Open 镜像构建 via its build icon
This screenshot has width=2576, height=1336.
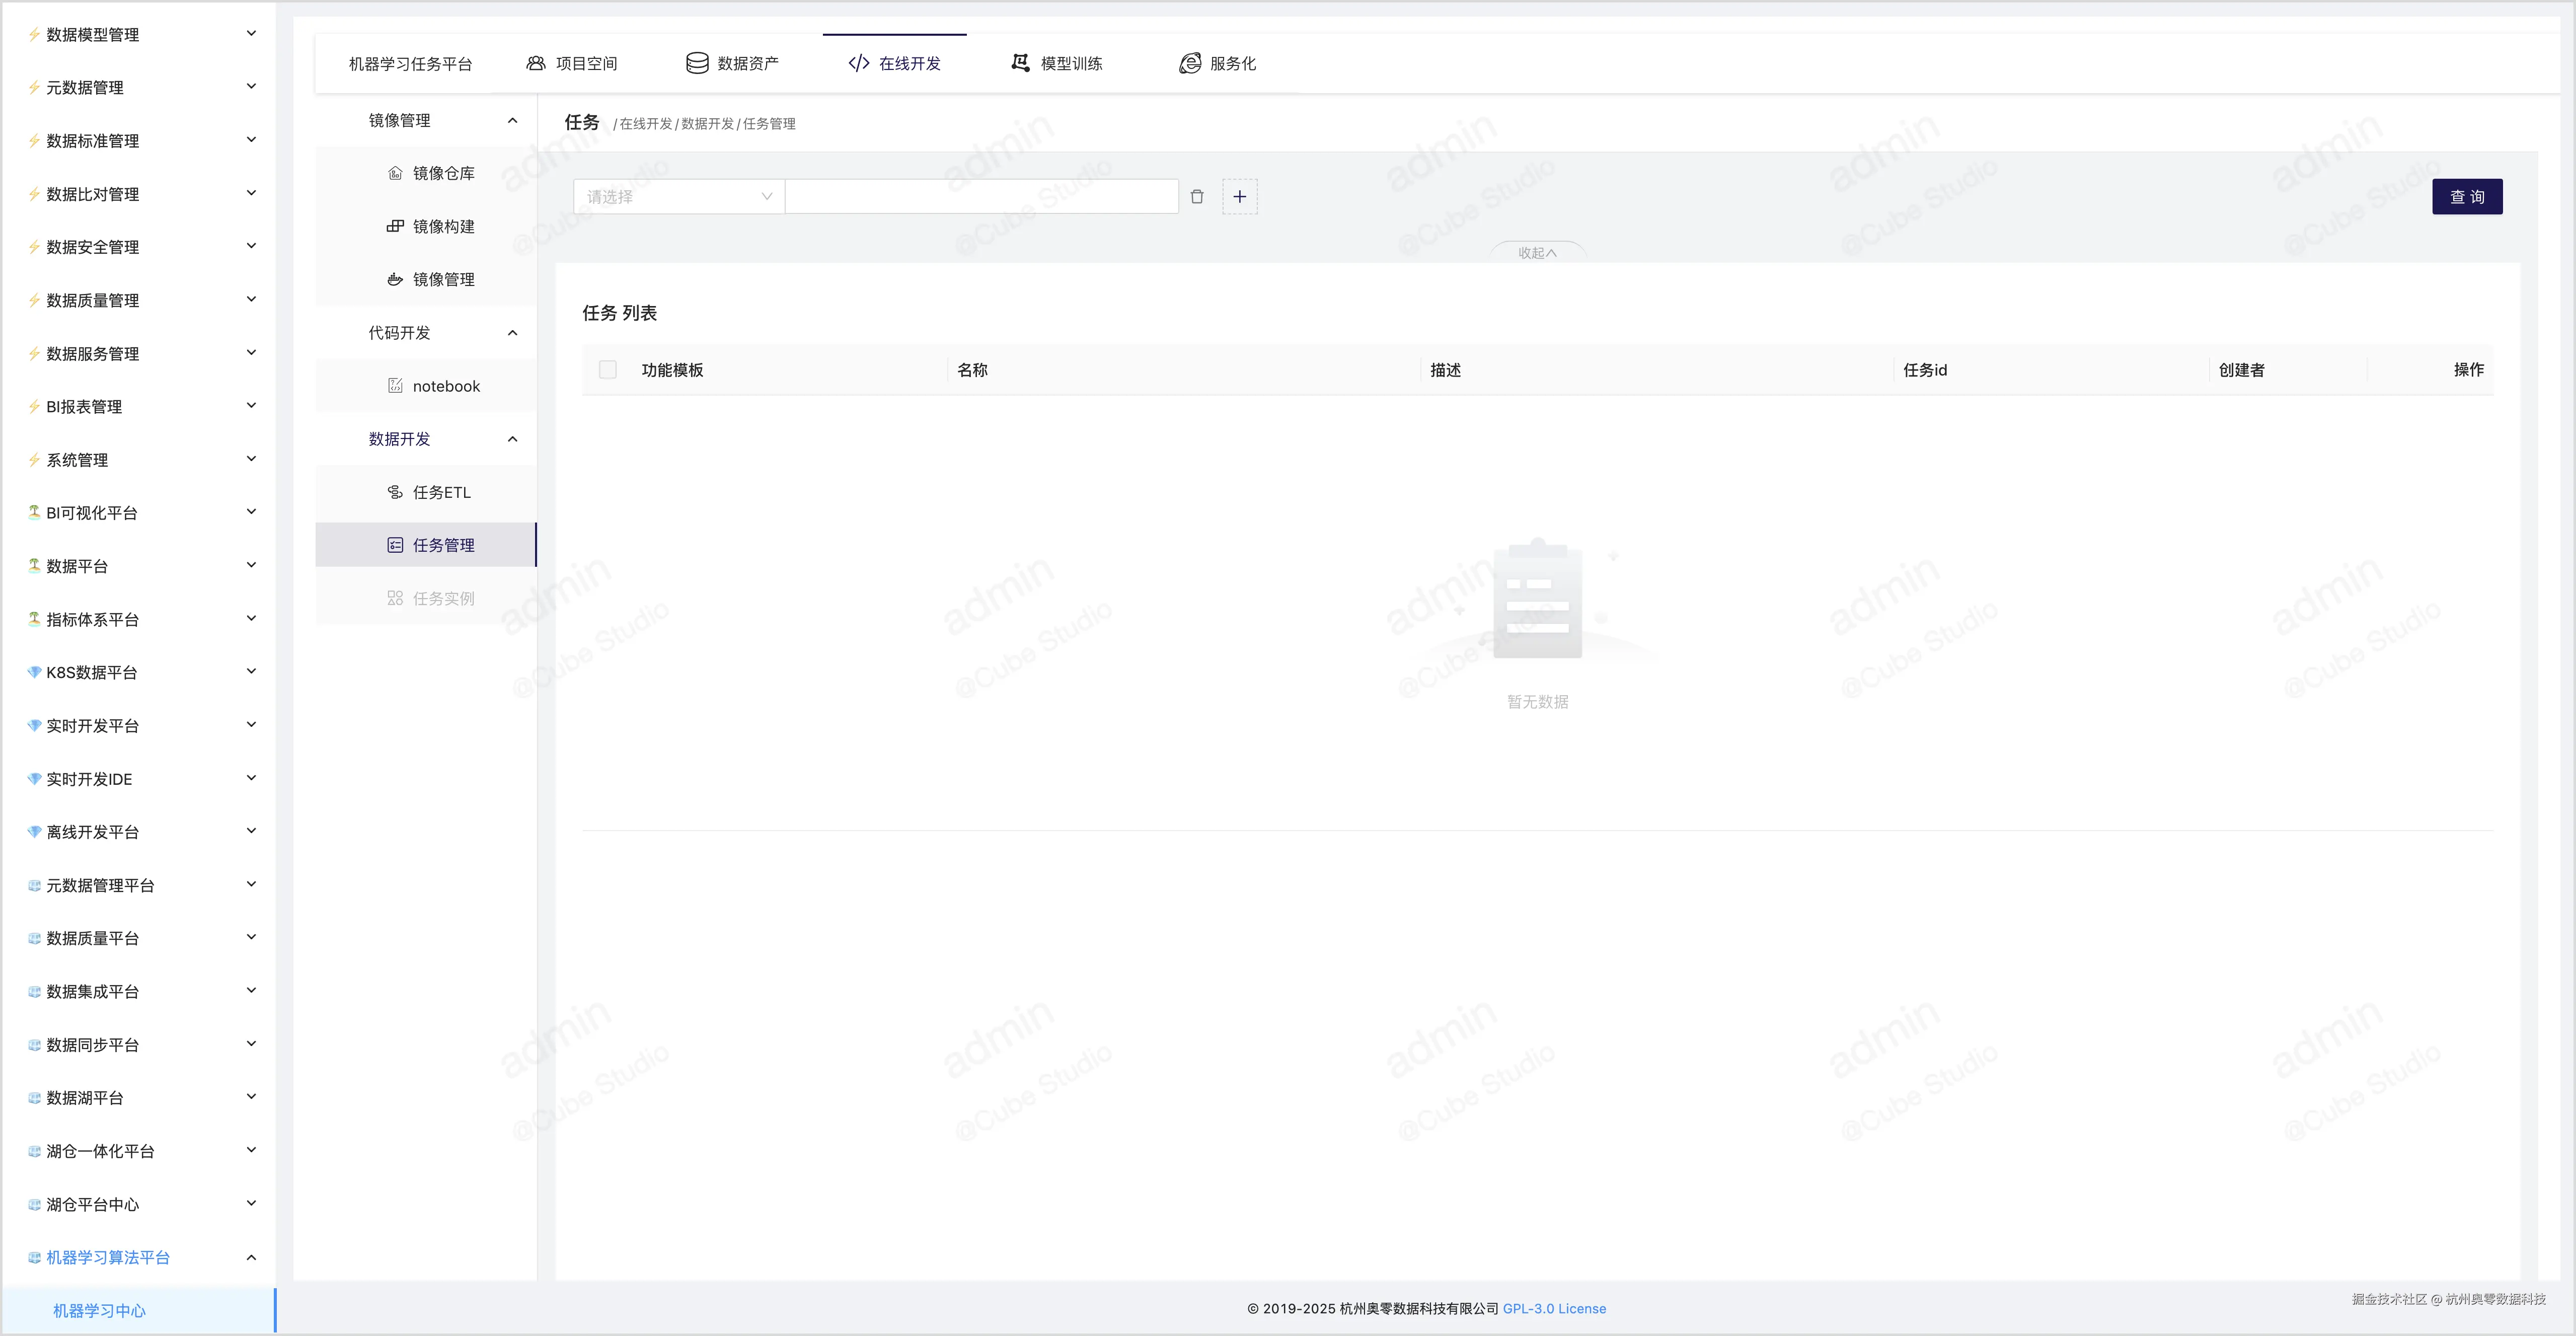(395, 226)
